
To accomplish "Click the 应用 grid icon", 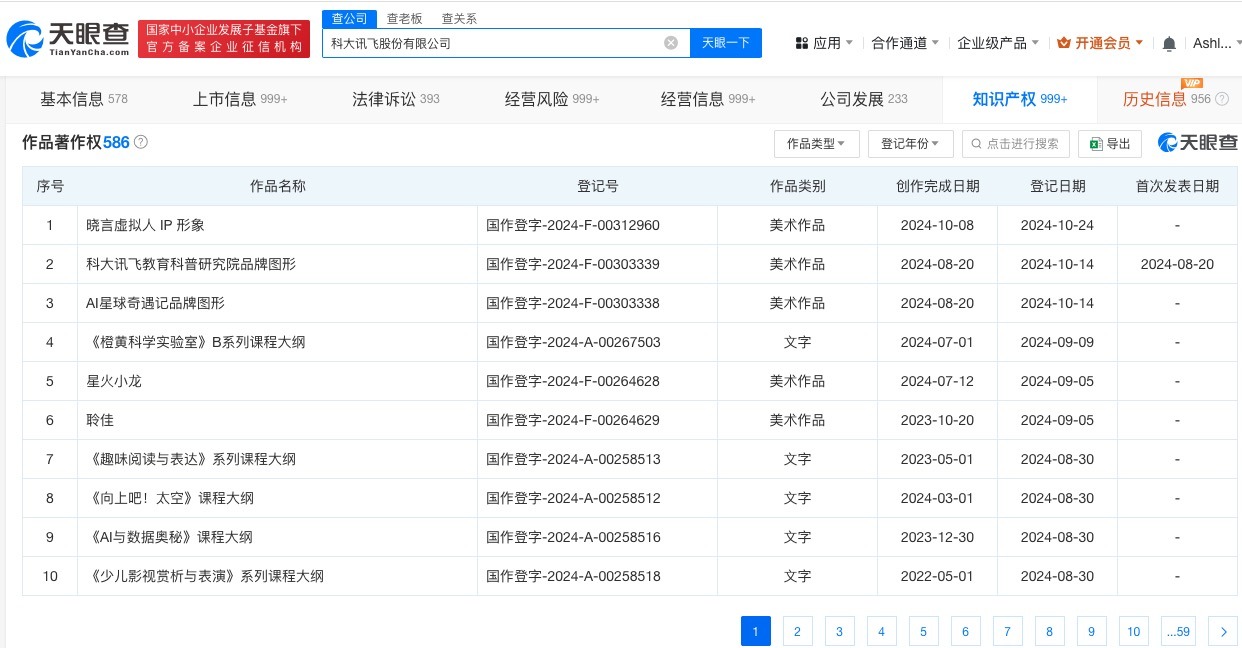I will click(801, 43).
